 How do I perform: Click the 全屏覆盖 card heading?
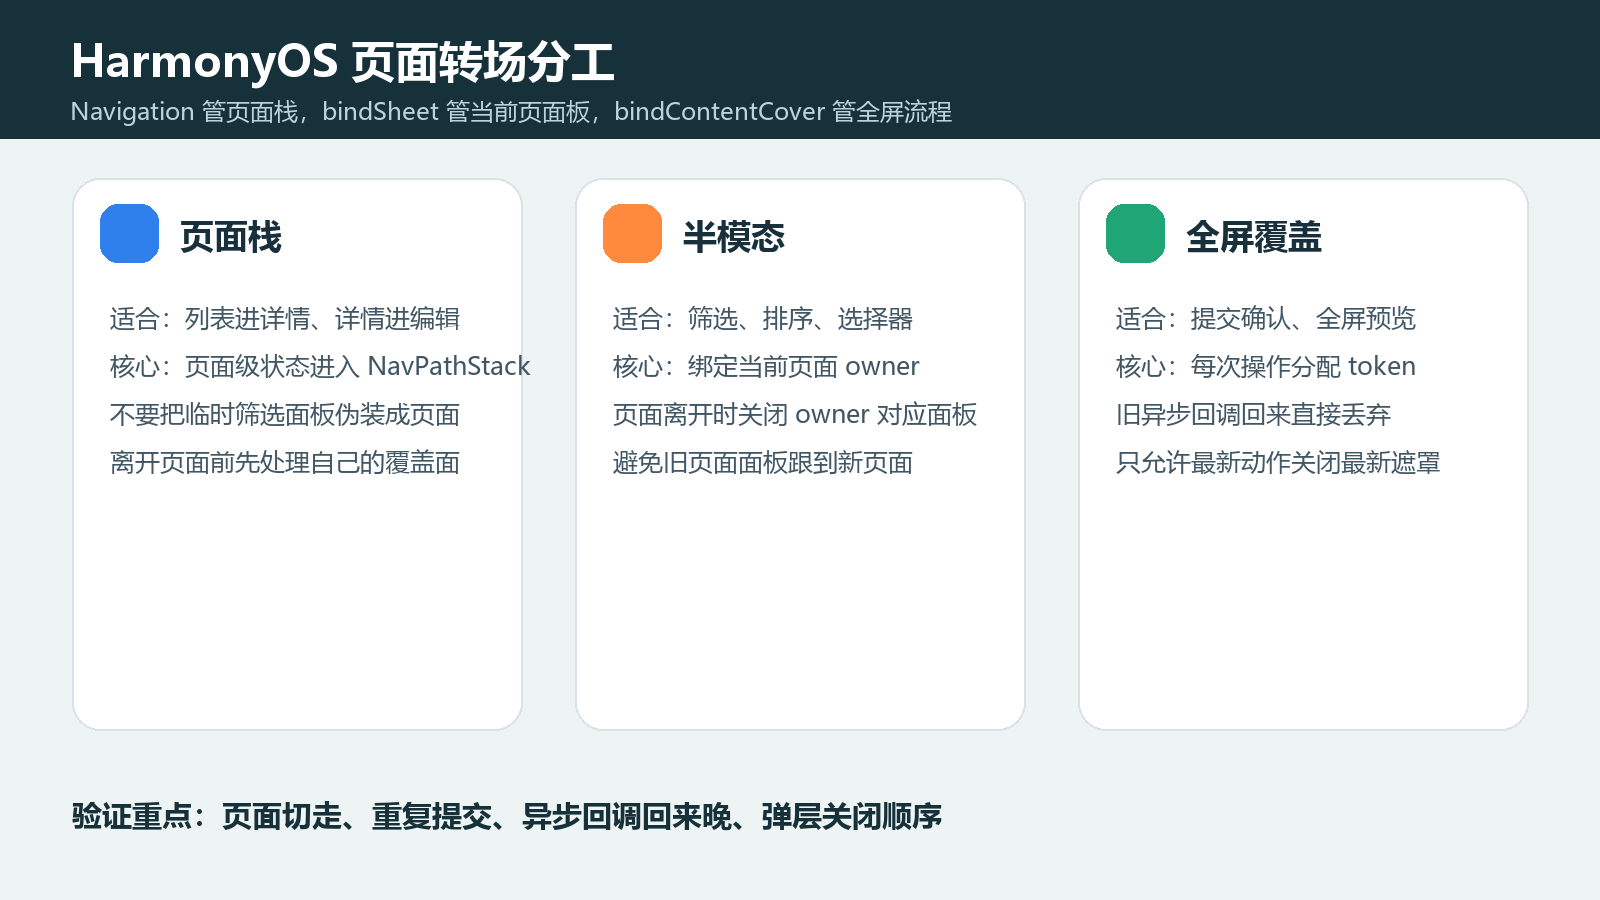coord(1254,238)
